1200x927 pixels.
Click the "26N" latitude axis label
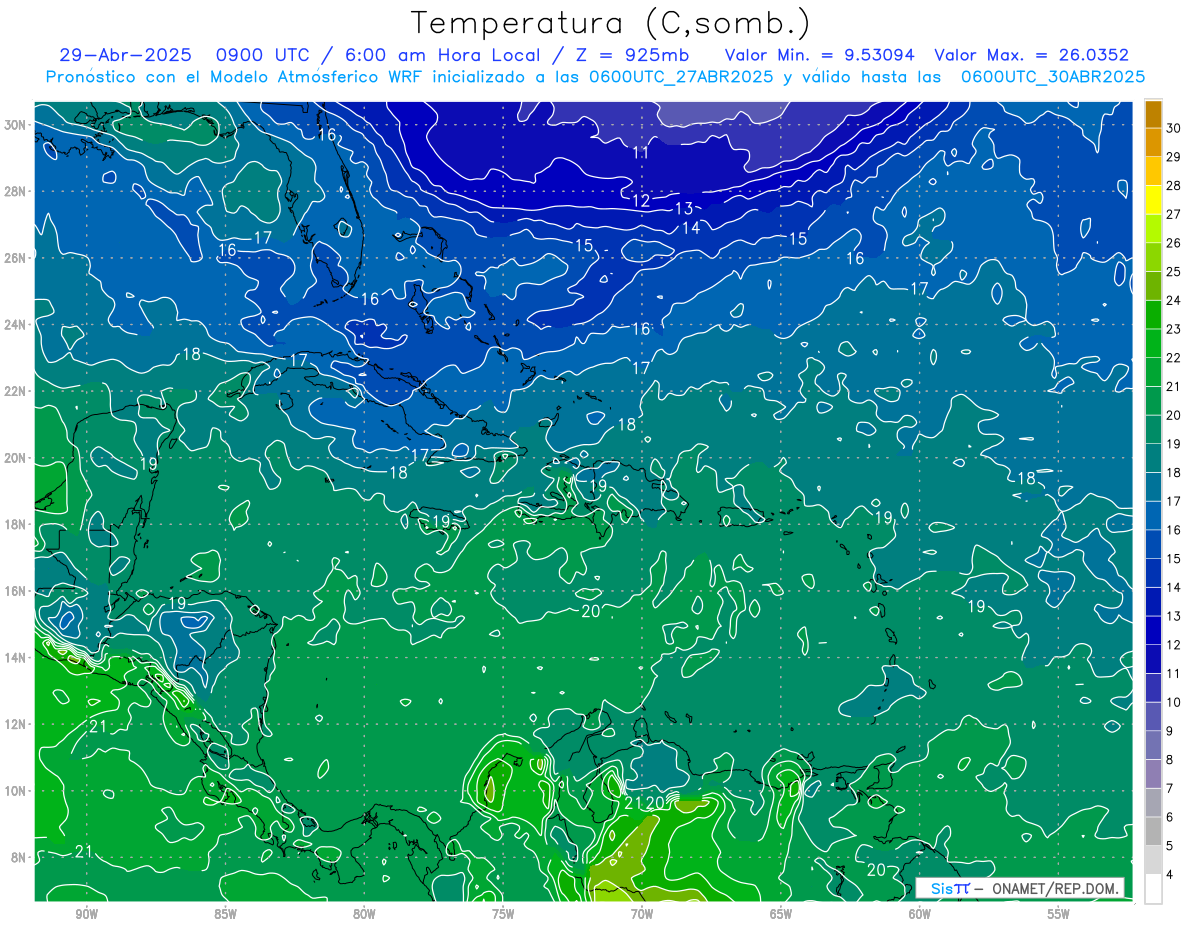16,257
